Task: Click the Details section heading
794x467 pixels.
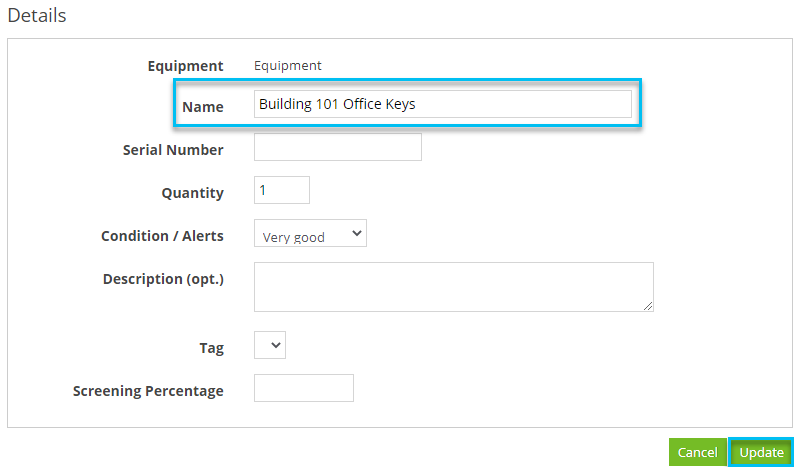Action: point(37,15)
